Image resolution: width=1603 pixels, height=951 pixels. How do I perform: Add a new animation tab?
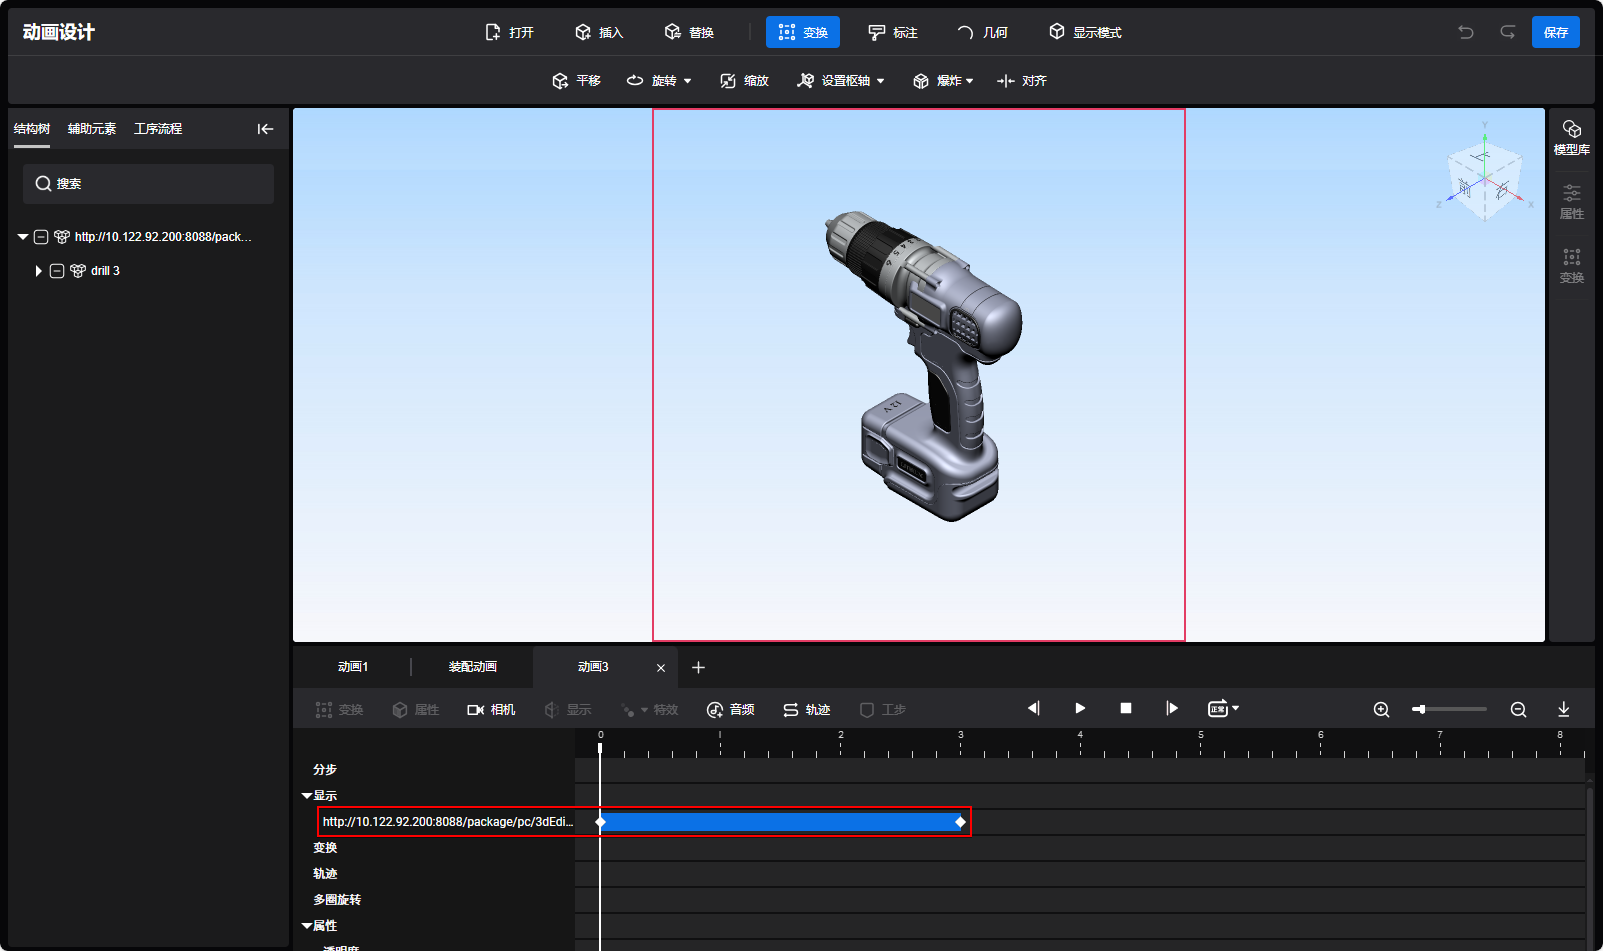point(698,667)
